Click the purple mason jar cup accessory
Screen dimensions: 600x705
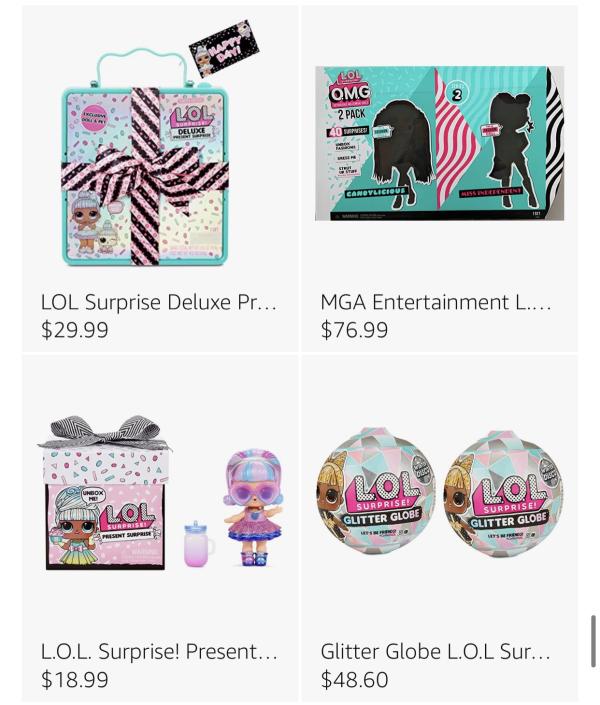click(x=199, y=543)
